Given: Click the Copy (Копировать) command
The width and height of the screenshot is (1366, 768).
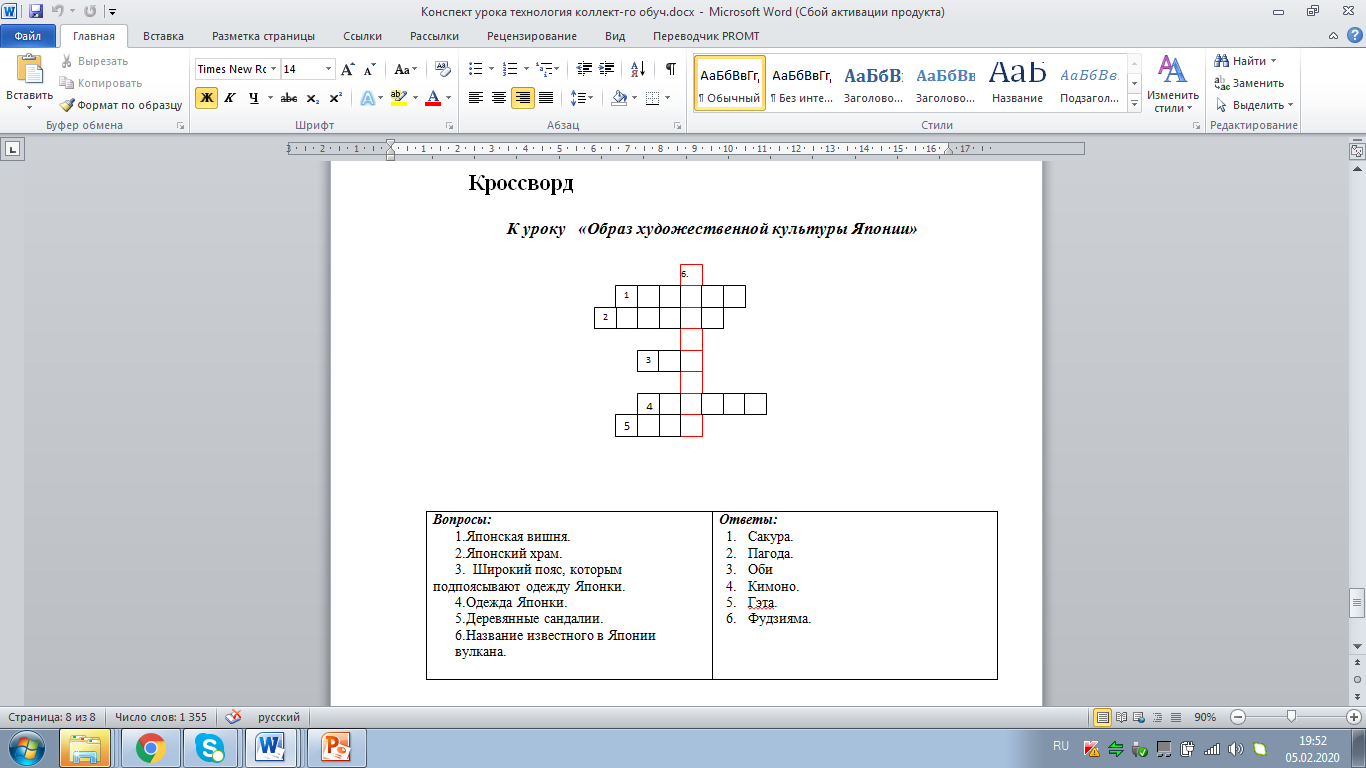Looking at the screenshot, I should click(x=101, y=83).
